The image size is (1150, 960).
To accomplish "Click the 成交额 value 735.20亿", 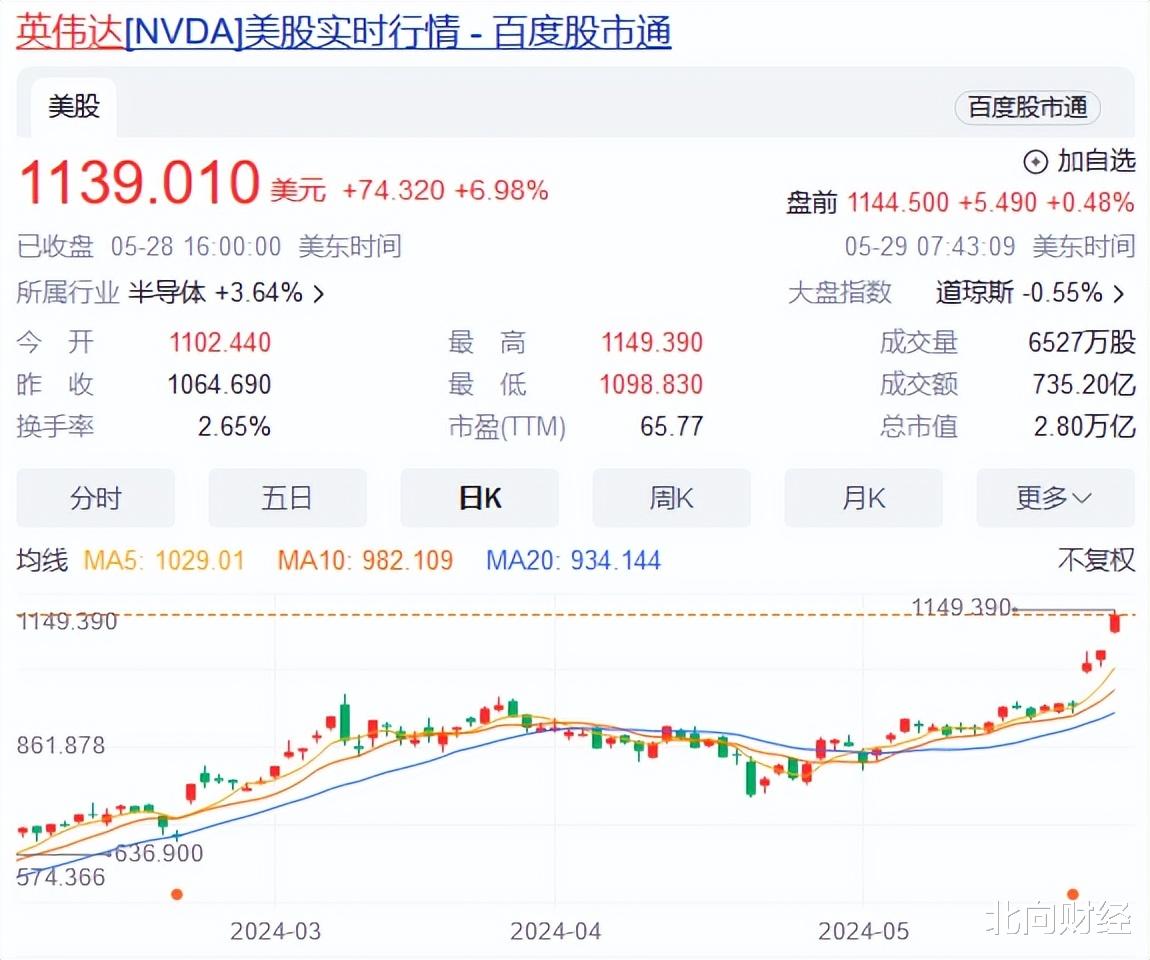I will (1084, 384).
